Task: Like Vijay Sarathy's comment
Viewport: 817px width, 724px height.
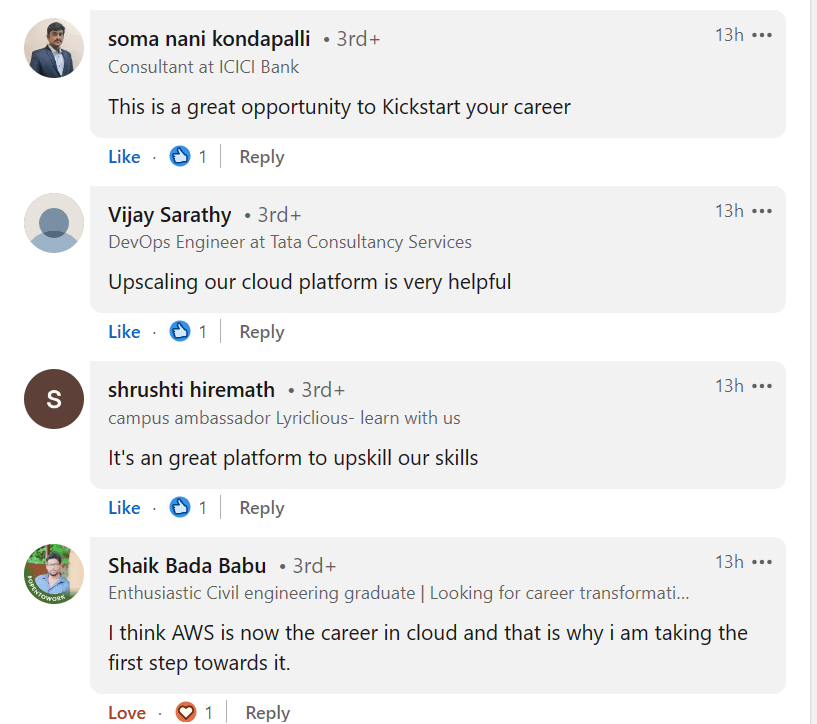Action: click(124, 332)
